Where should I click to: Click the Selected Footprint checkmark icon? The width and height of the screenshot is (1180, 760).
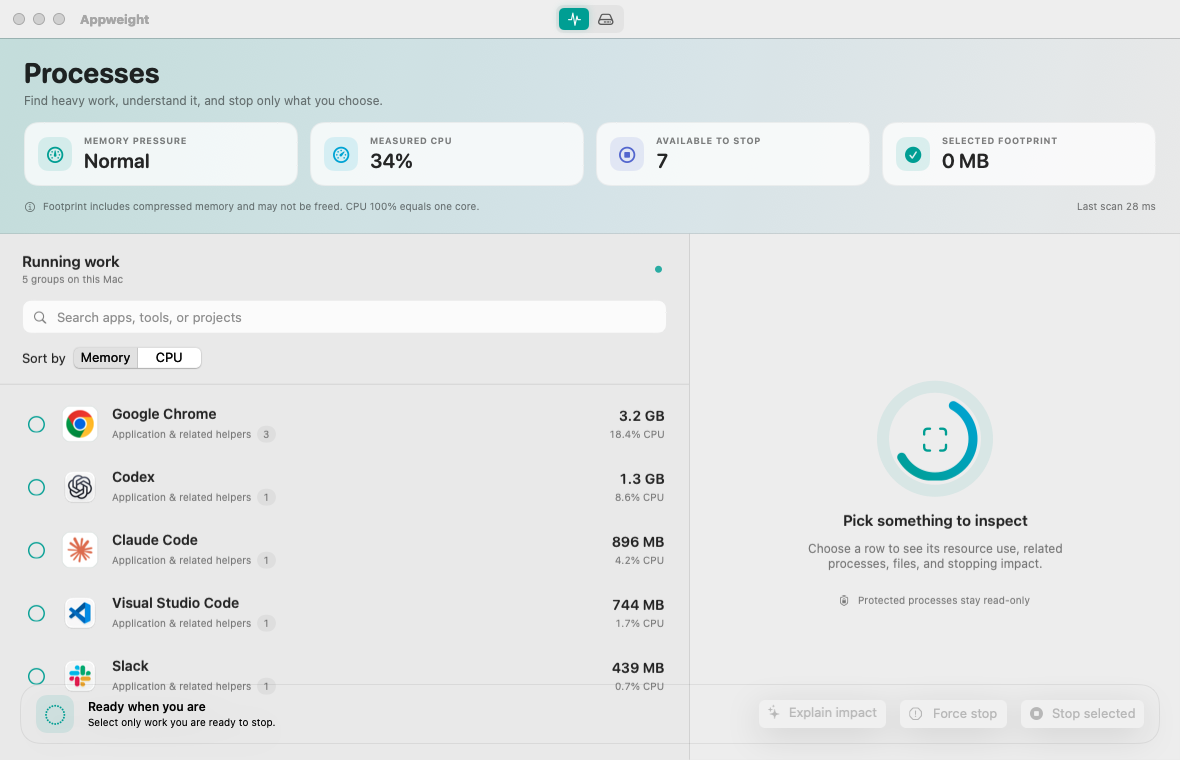tap(913, 154)
